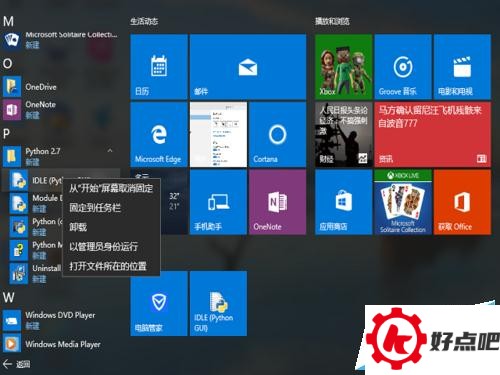Click the 生活动态 group heading
The height and width of the screenshot is (375, 500).
pyautogui.click(x=144, y=22)
